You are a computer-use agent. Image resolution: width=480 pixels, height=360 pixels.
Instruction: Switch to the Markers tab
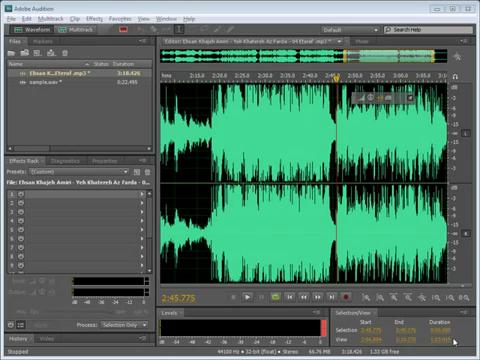click(x=43, y=41)
